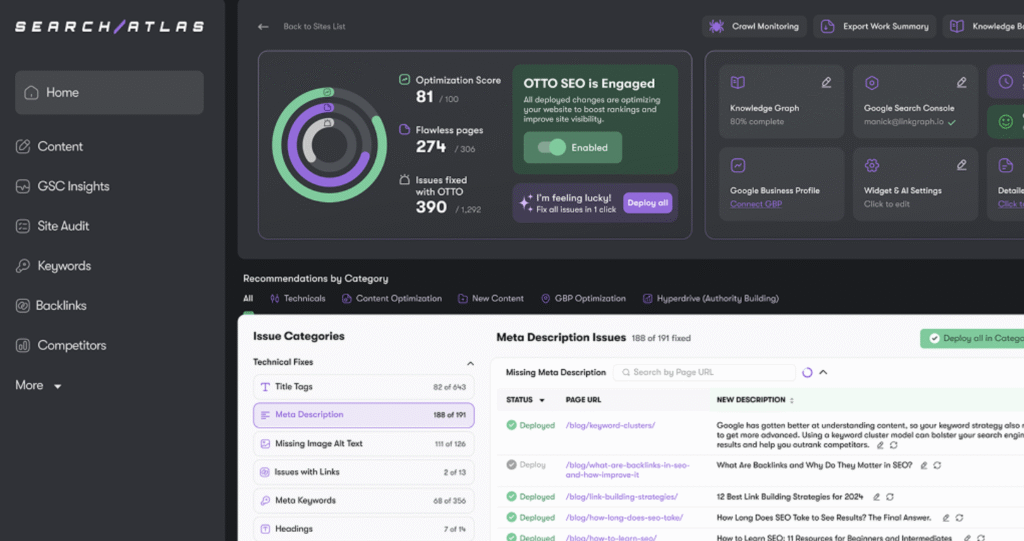1024x541 pixels.
Task: Click the I'm feeling lucky sparkle icon
Action: click(x=526, y=203)
